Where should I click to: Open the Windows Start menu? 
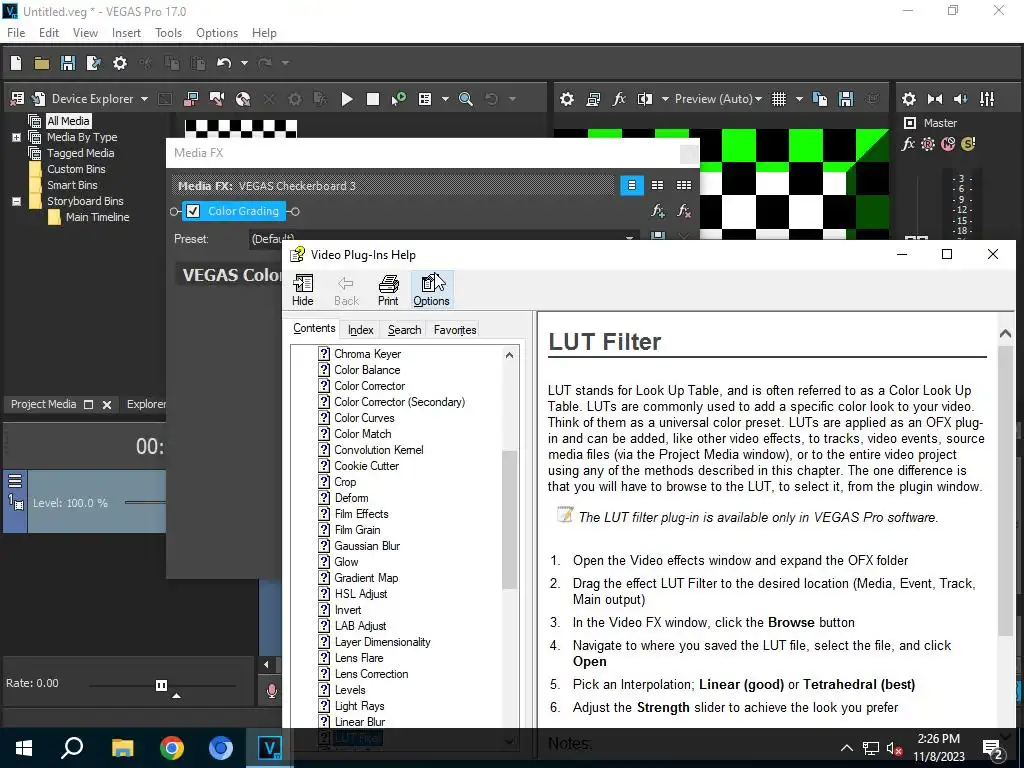click(x=24, y=748)
